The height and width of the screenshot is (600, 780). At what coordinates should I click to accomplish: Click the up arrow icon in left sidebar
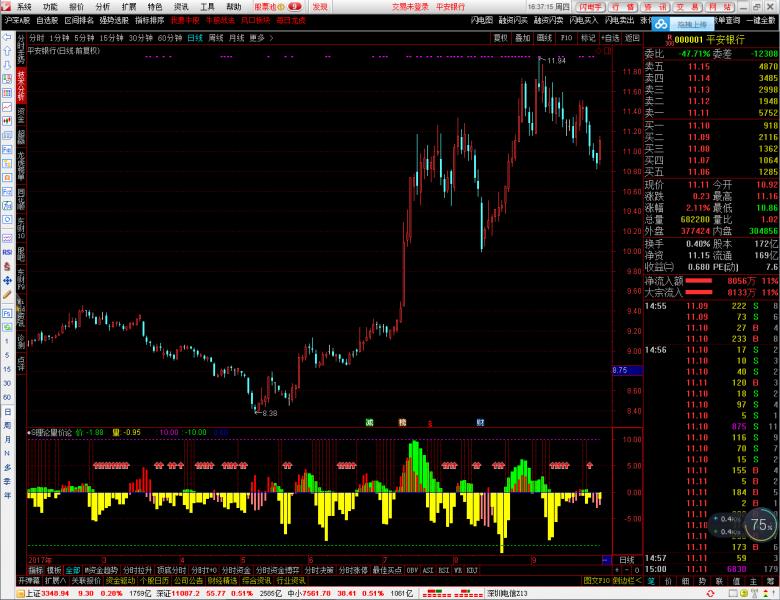(x=7, y=51)
